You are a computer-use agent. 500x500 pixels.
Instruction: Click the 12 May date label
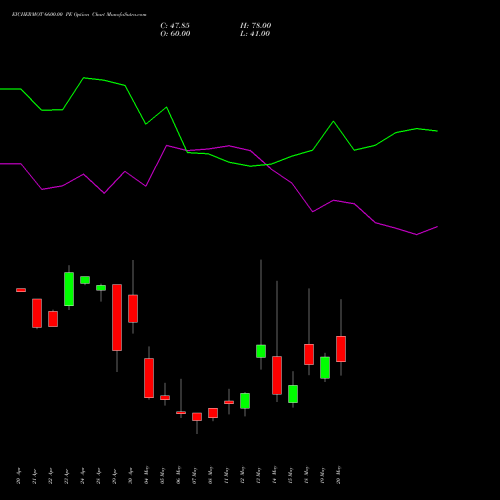(242, 475)
